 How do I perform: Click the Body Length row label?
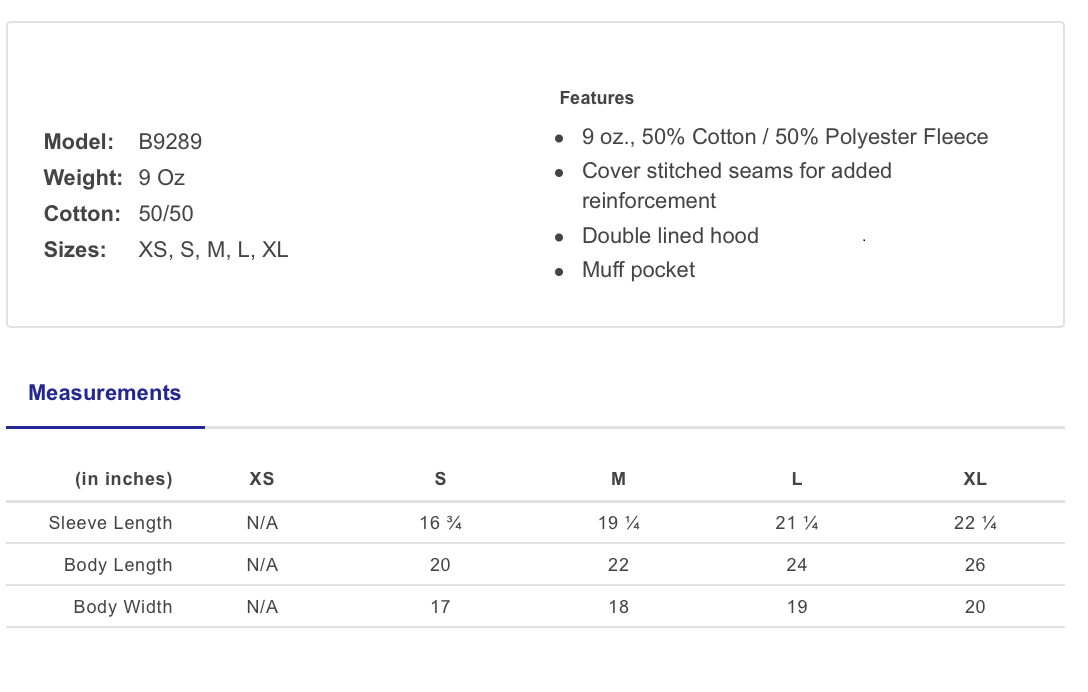click(118, 565)
